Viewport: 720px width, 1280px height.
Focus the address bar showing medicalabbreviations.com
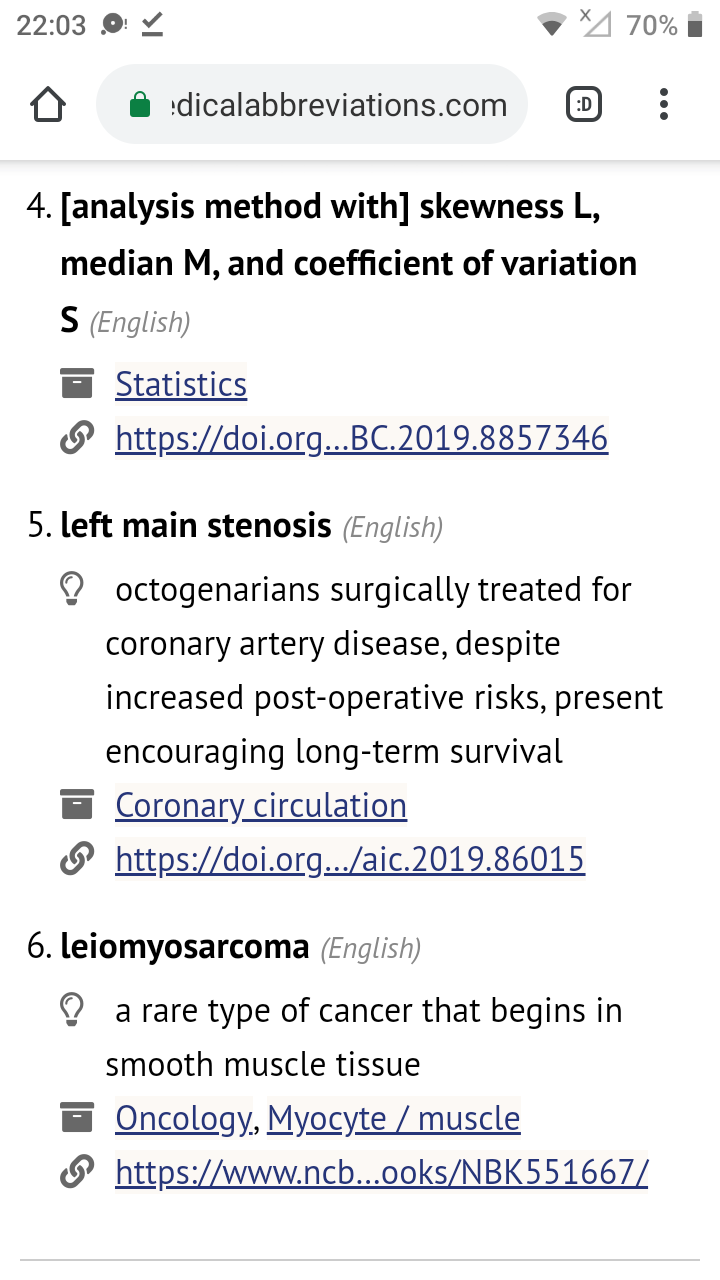[311, 104]
